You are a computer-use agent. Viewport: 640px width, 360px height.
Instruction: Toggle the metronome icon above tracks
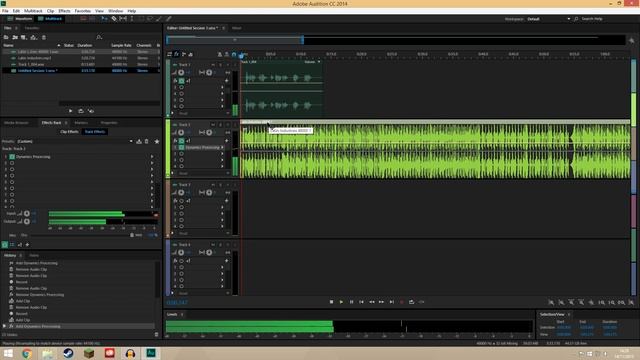220,54
